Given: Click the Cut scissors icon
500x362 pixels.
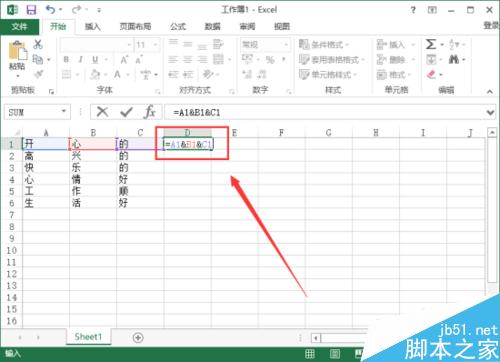Looking at the screenshot, I should [x=38, y=44].
